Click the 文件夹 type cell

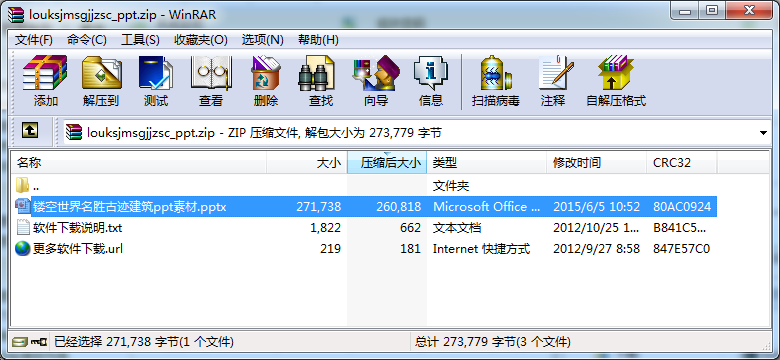[x=451, y=186]
